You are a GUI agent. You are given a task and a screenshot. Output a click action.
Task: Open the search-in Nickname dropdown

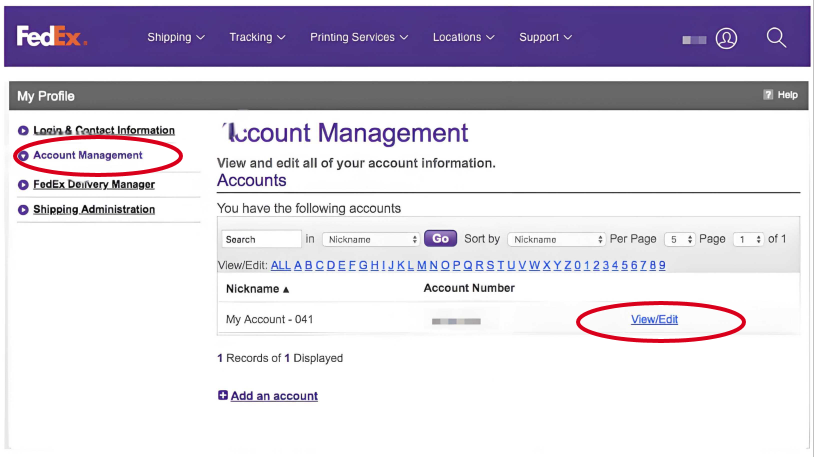tap(370, 240)
